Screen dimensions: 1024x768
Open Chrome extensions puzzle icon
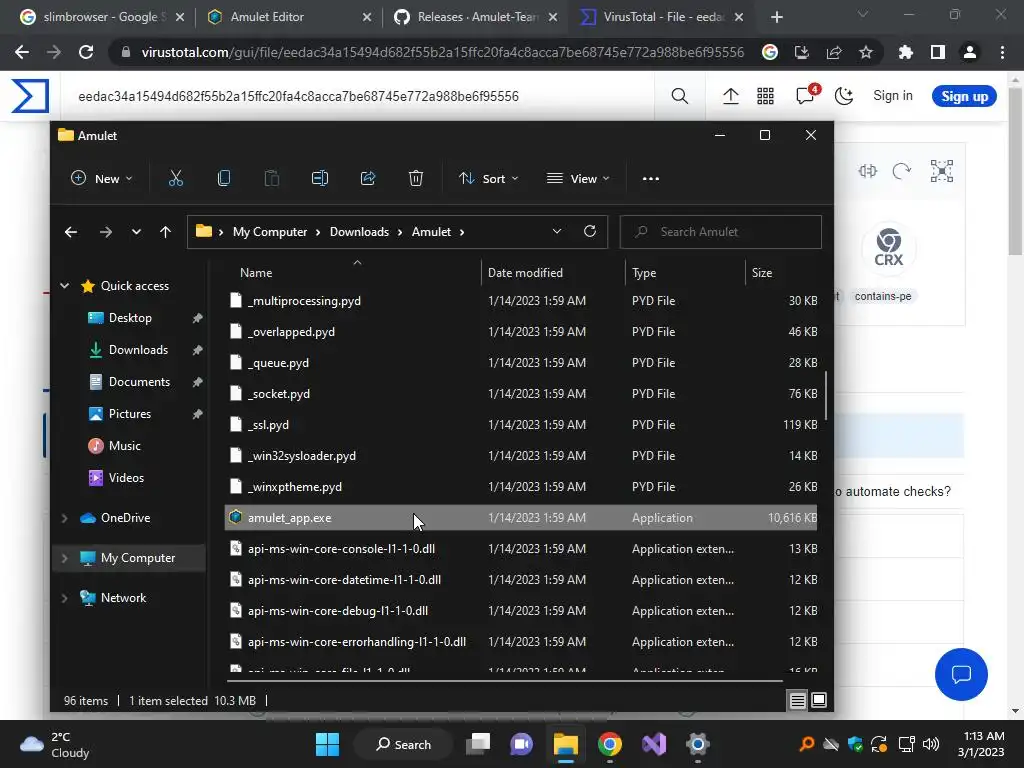pos(905,52)
